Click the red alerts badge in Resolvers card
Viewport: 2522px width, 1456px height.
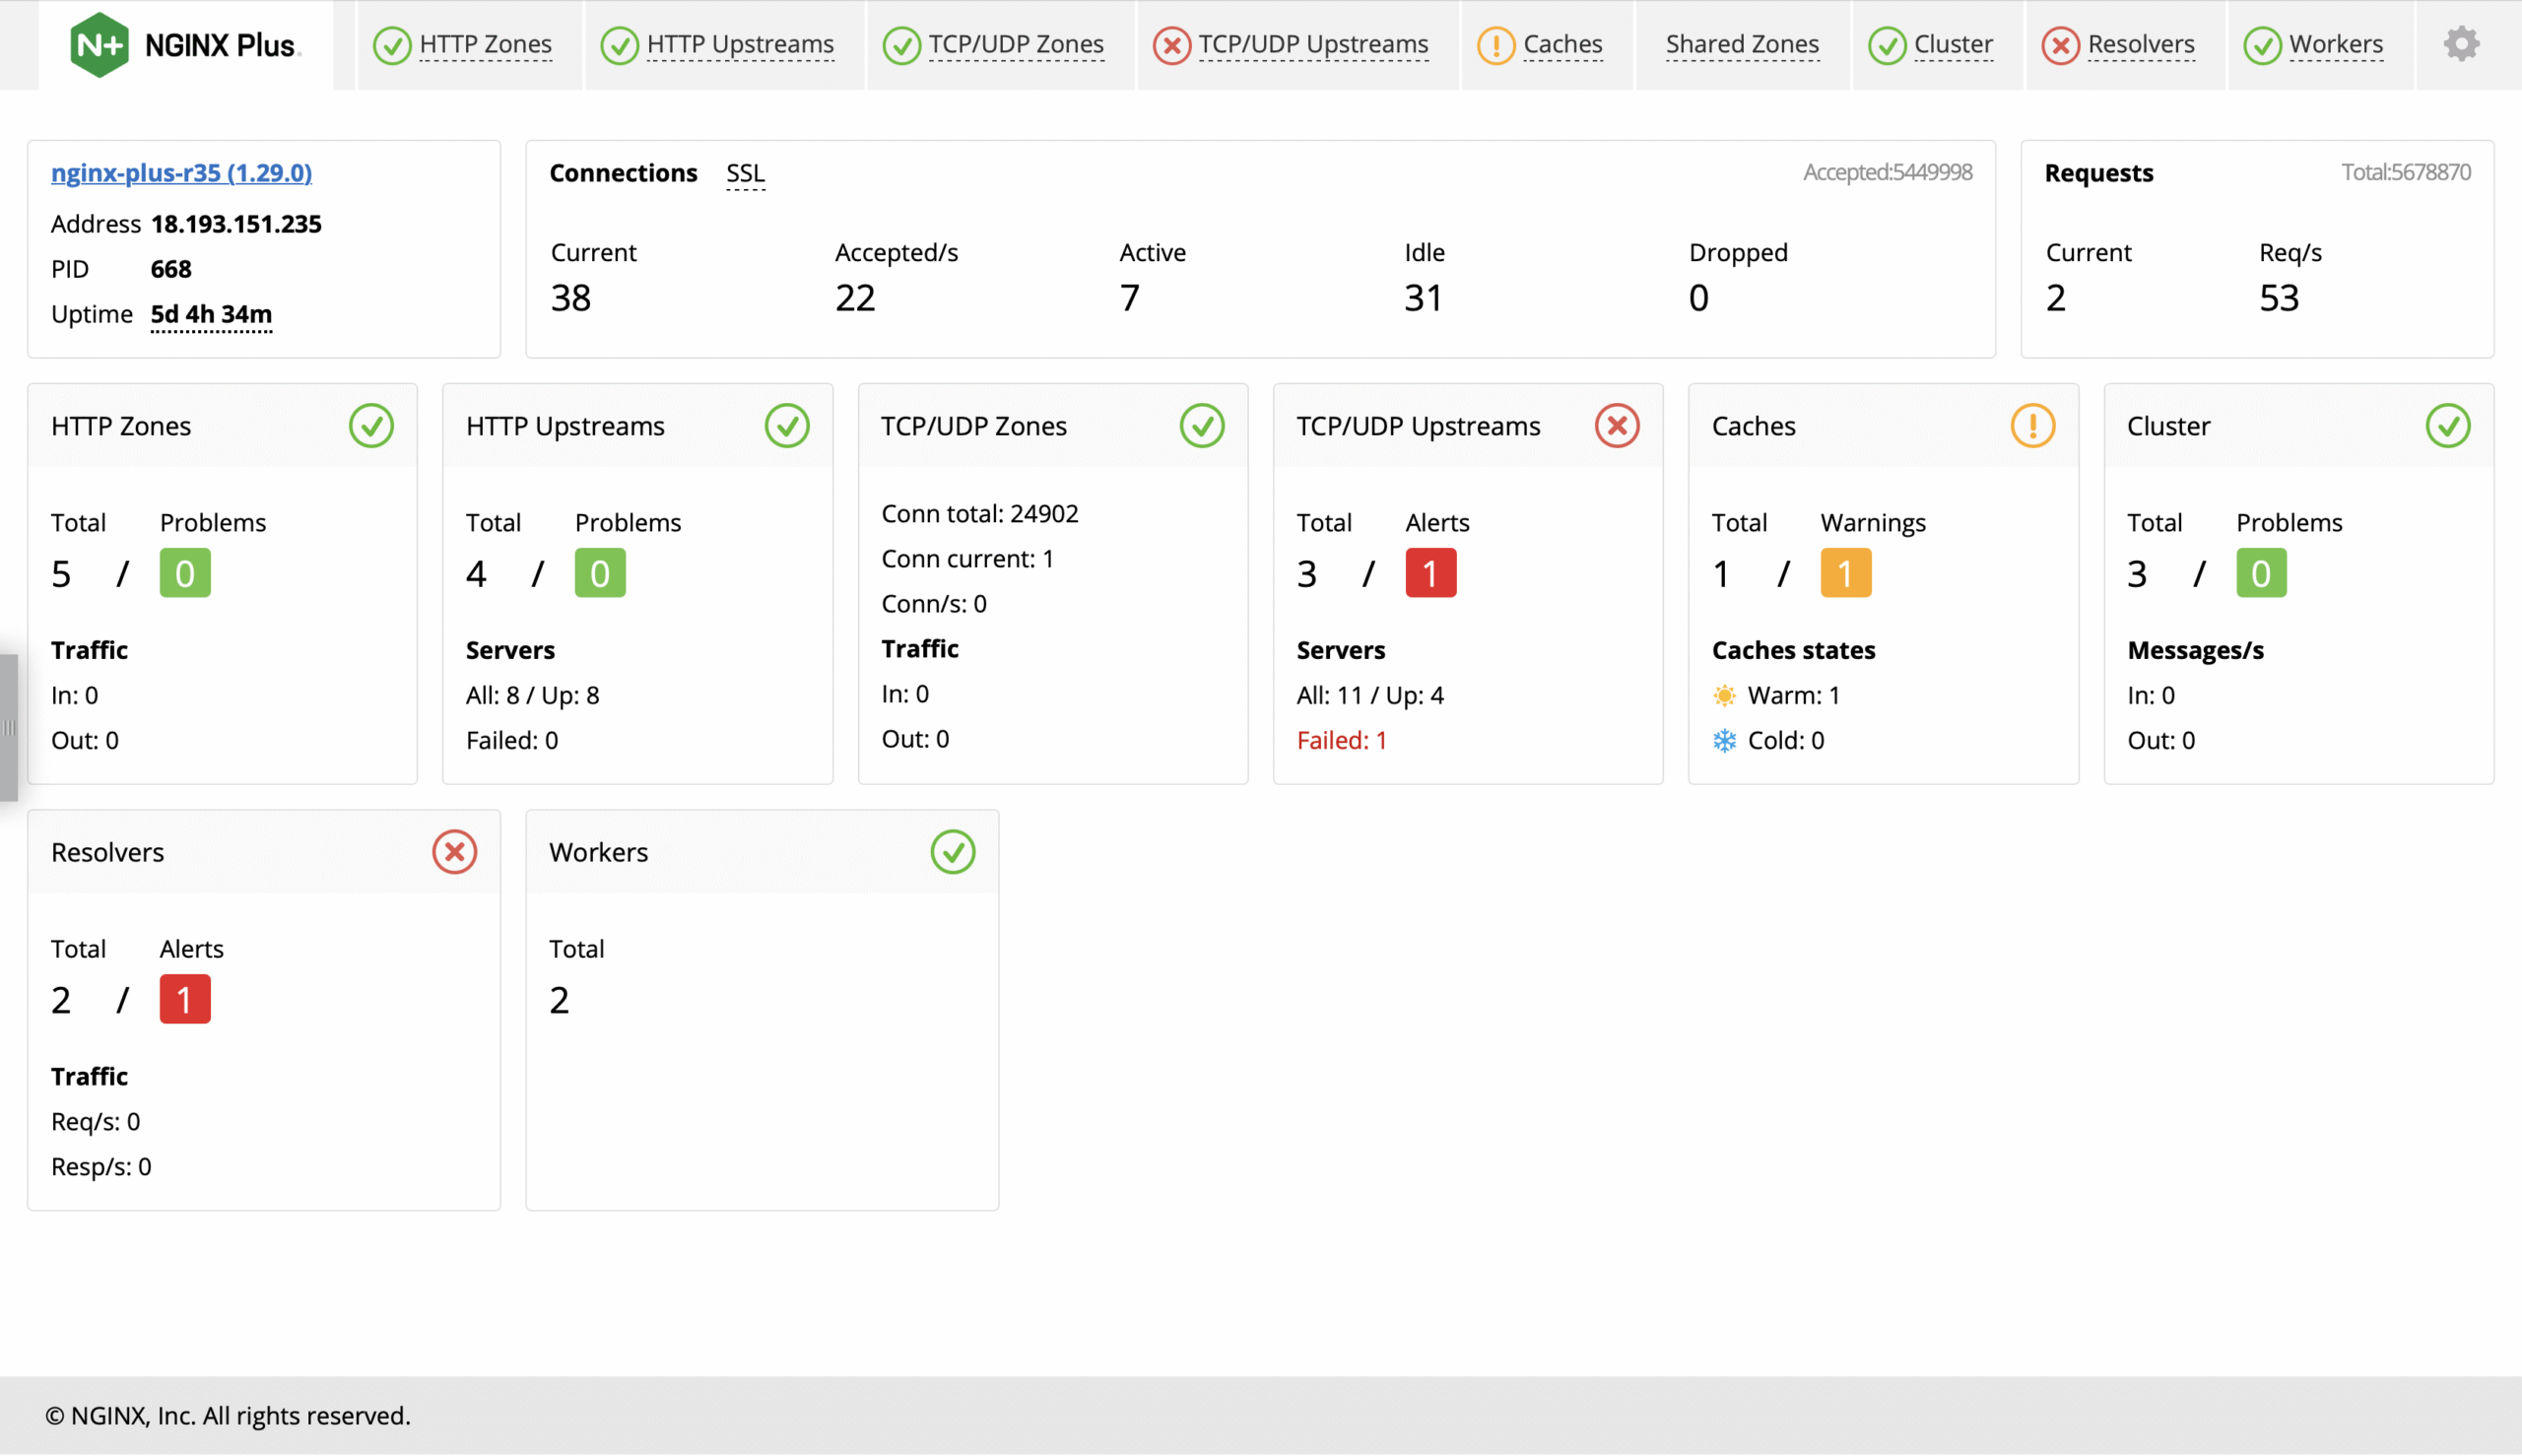(x=184, y=998)
